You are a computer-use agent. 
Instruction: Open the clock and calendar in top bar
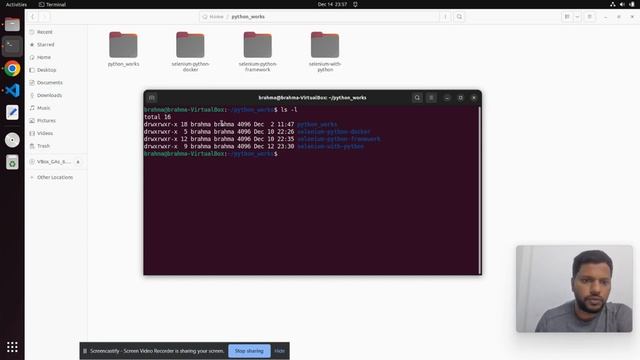[332, 4]
